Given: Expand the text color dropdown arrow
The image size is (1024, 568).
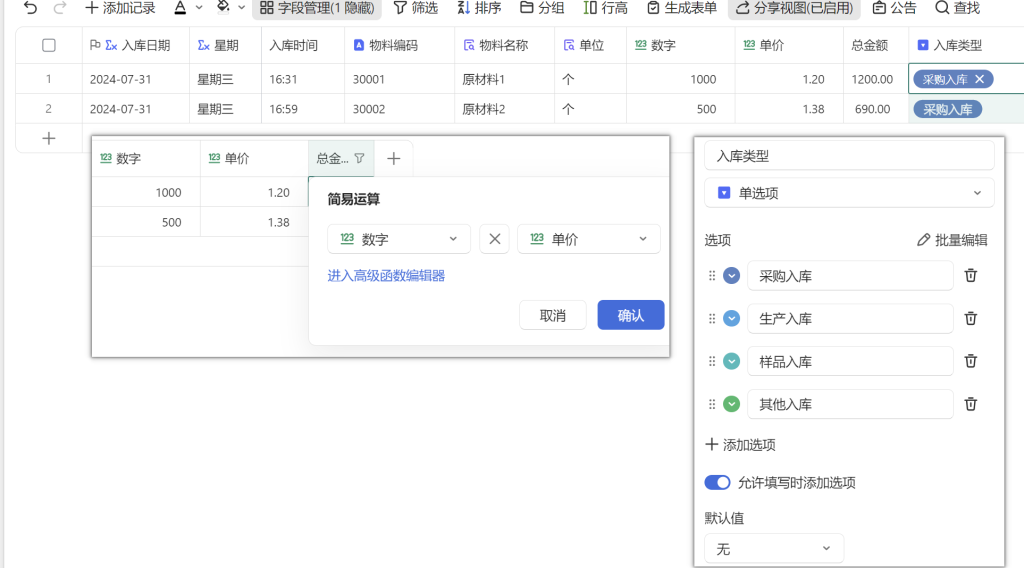Looking at the screenshot, I should pyautogui.click(x=199, y=8).
